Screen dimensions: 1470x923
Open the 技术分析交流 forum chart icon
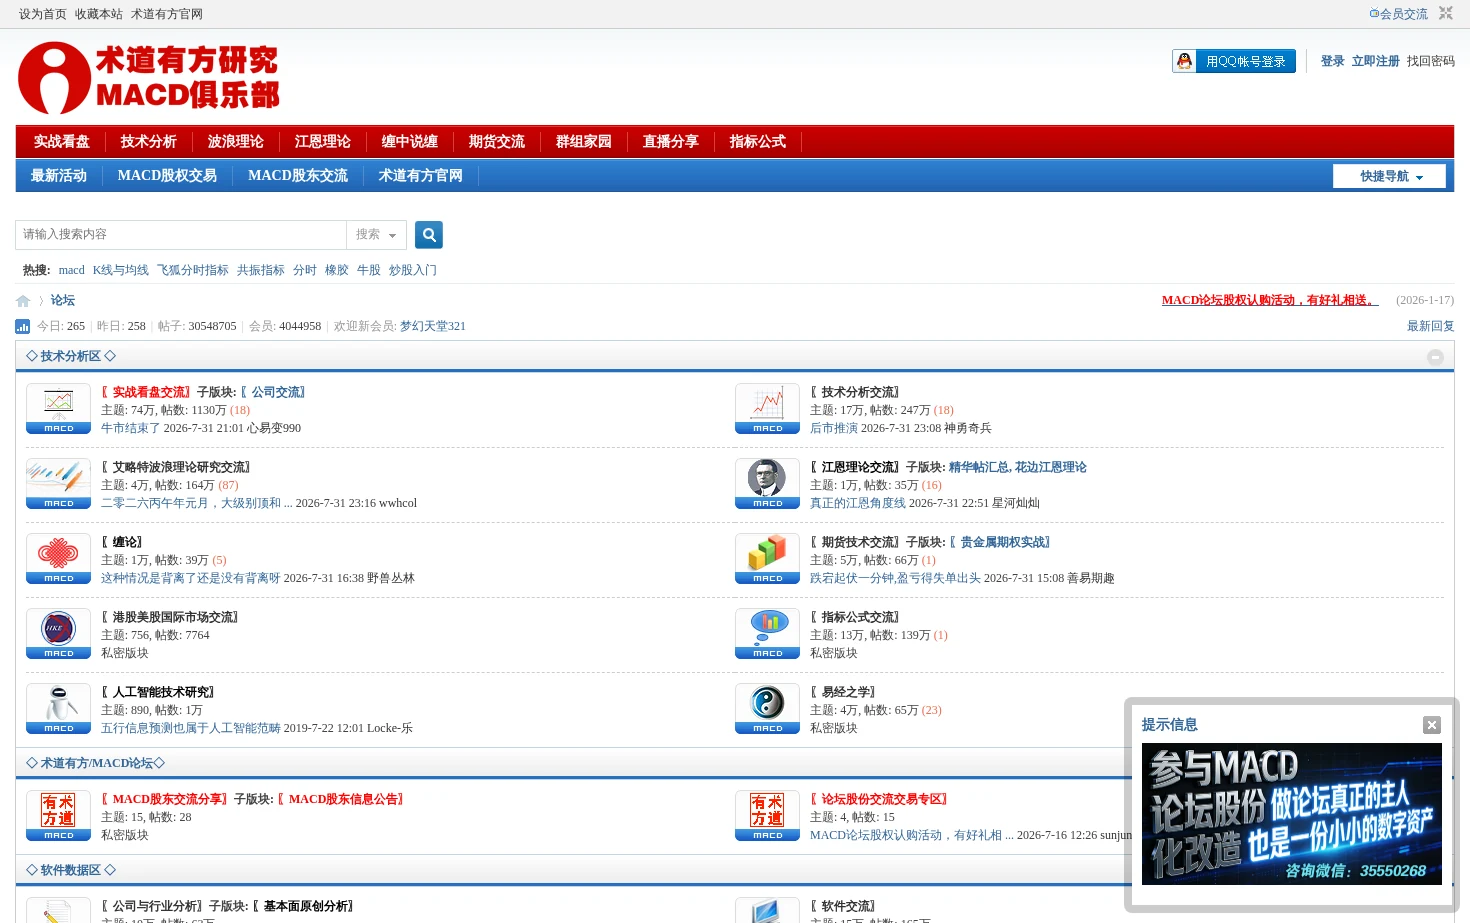768,408
